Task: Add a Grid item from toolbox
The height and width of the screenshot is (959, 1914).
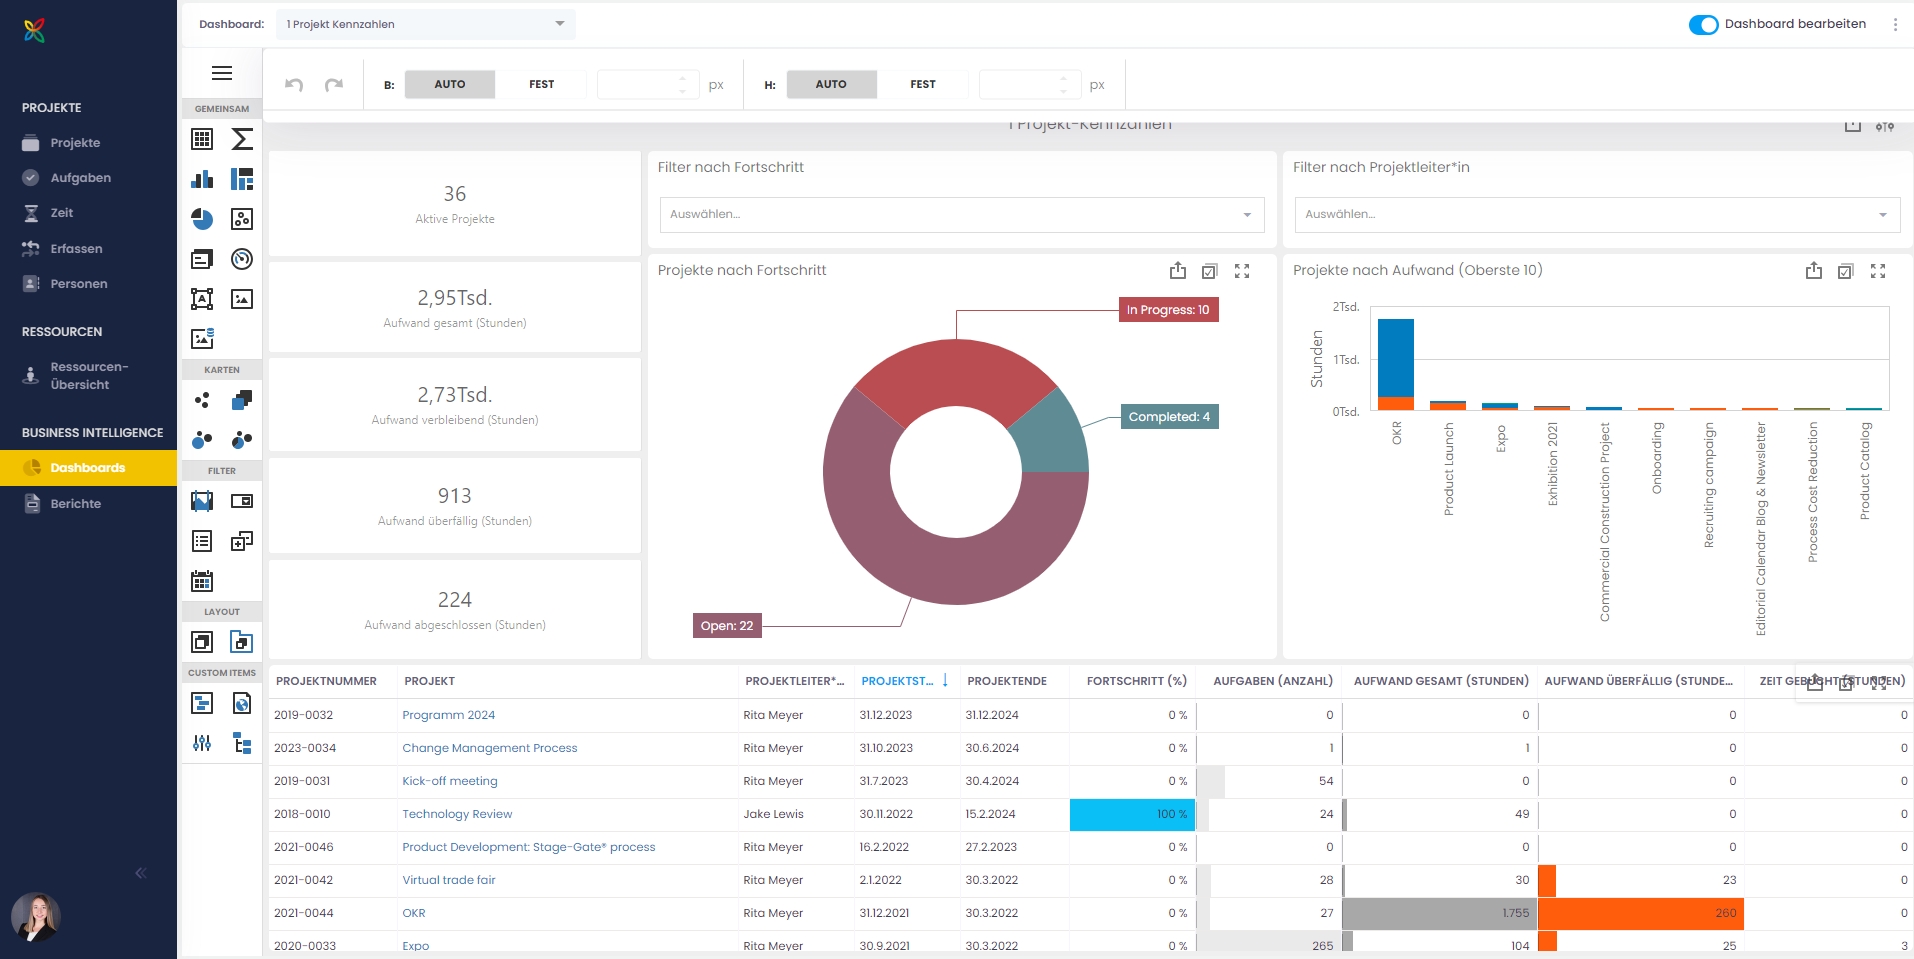Action: [202, 139]
